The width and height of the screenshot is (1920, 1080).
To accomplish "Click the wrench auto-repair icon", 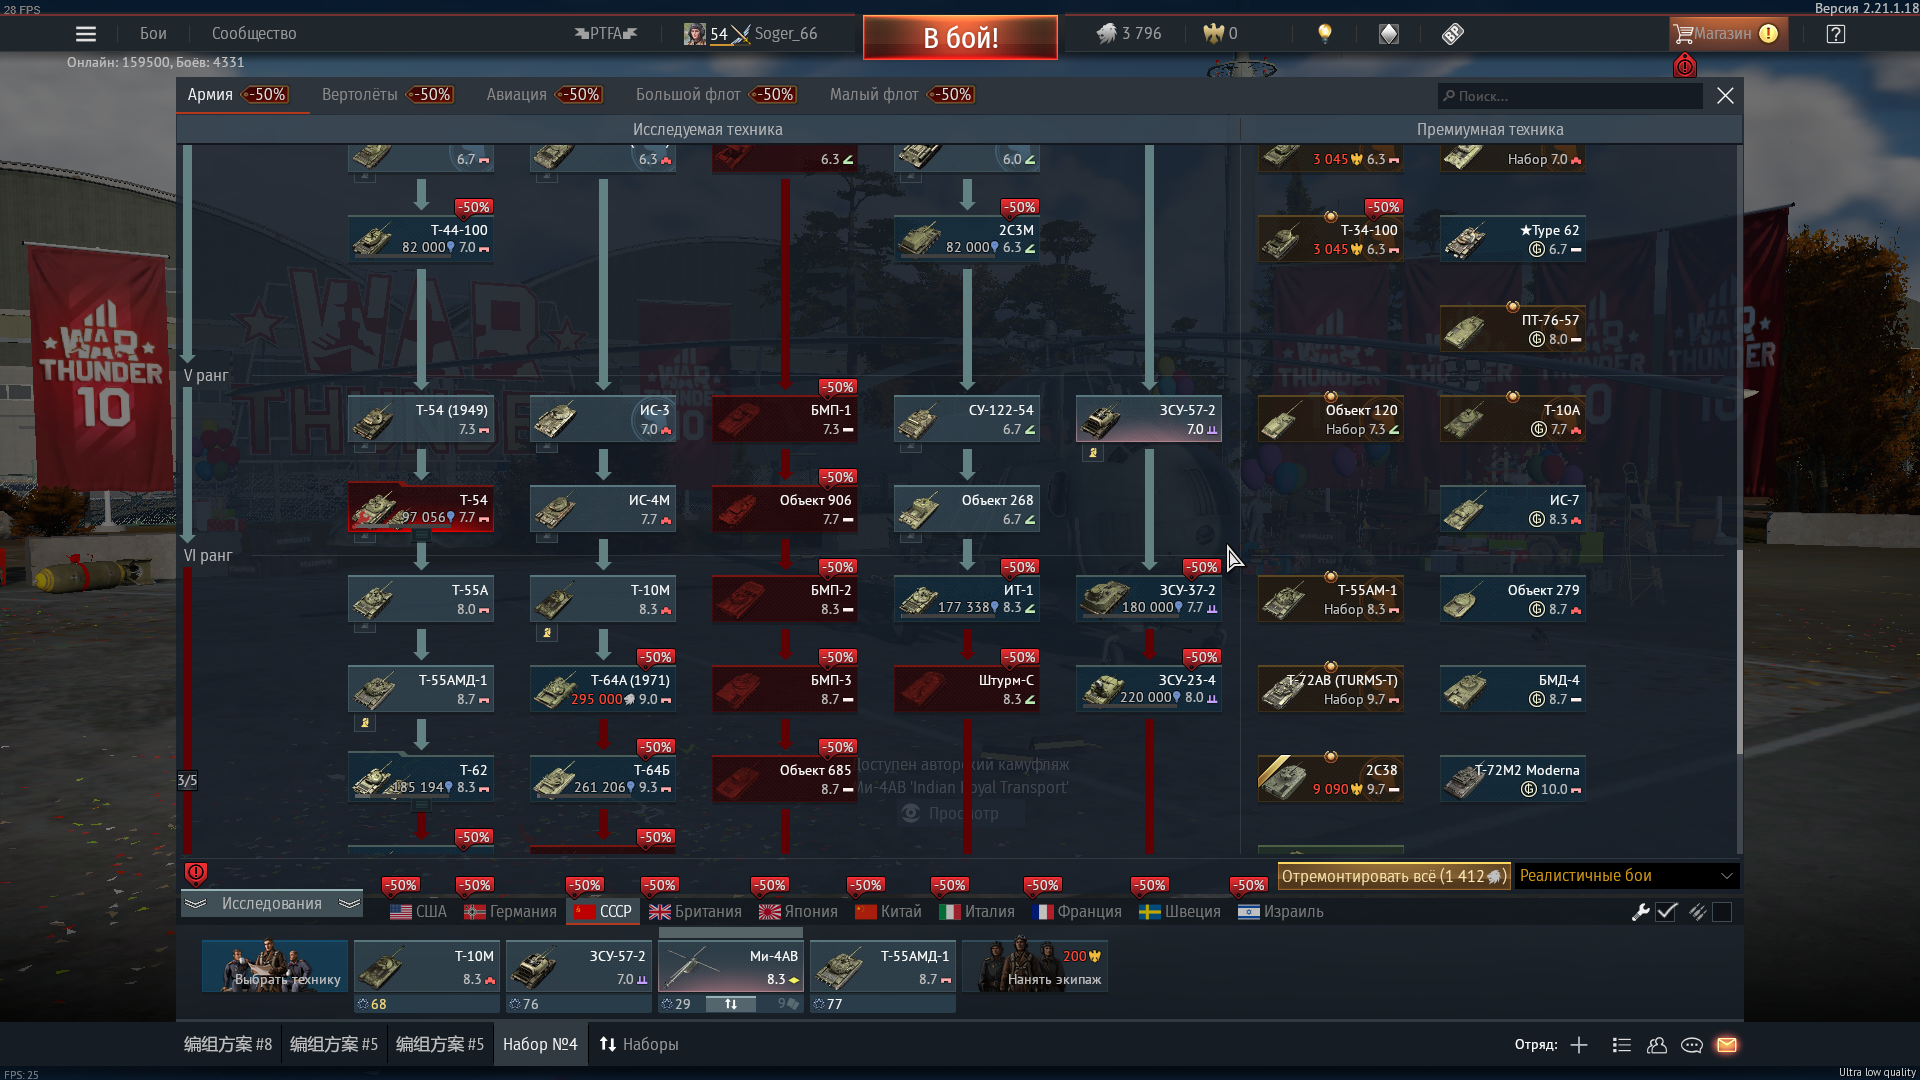I will (1640, 912).
